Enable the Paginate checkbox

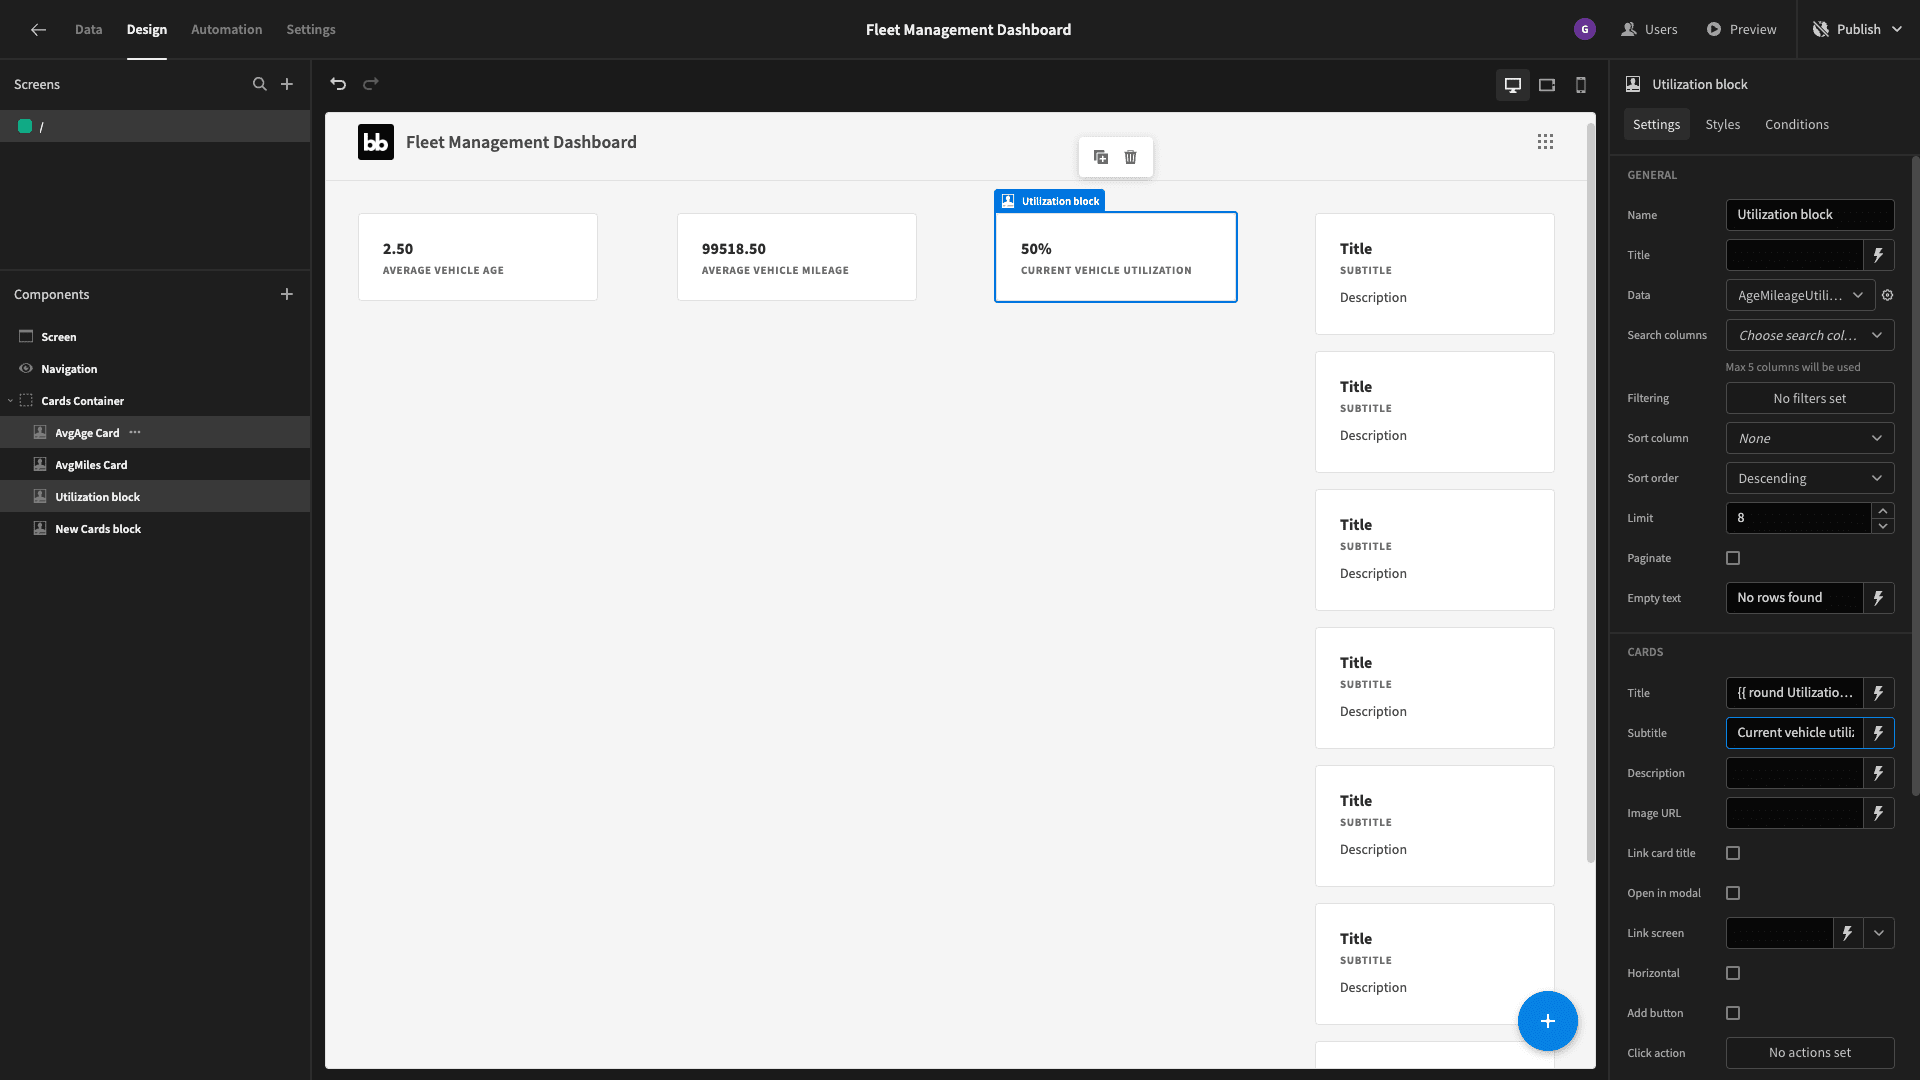point(1733,558)
